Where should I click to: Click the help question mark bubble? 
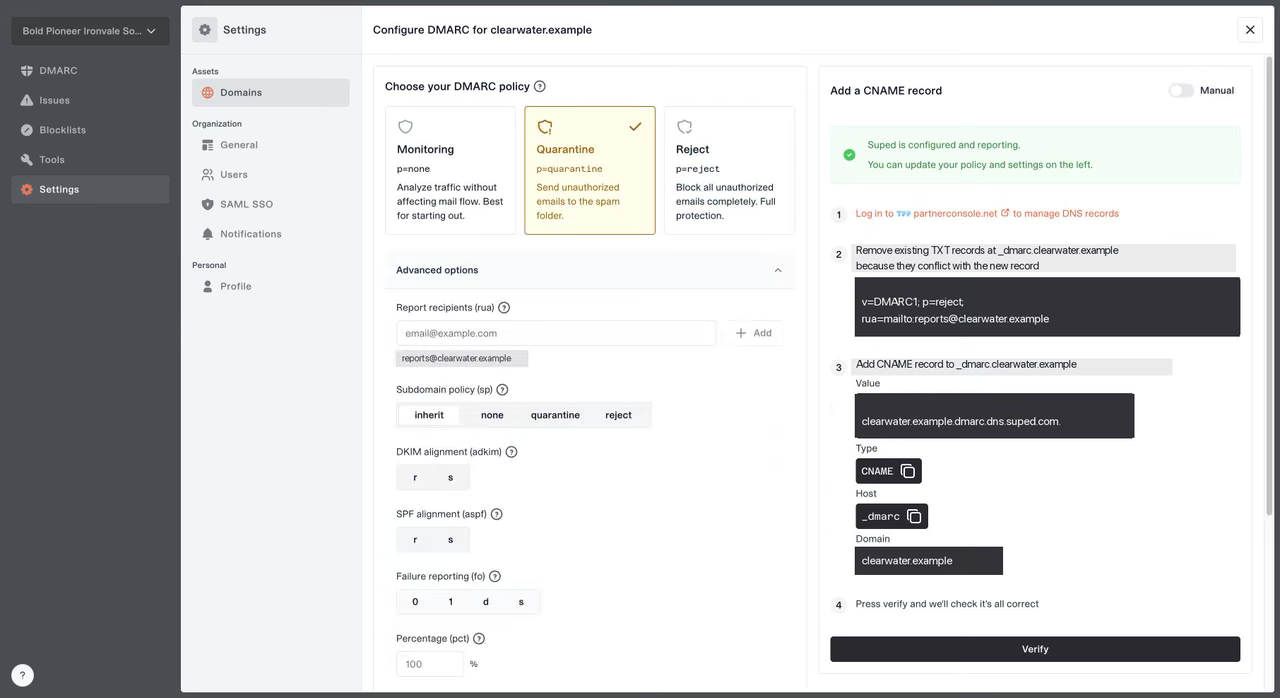coord(22,675)
